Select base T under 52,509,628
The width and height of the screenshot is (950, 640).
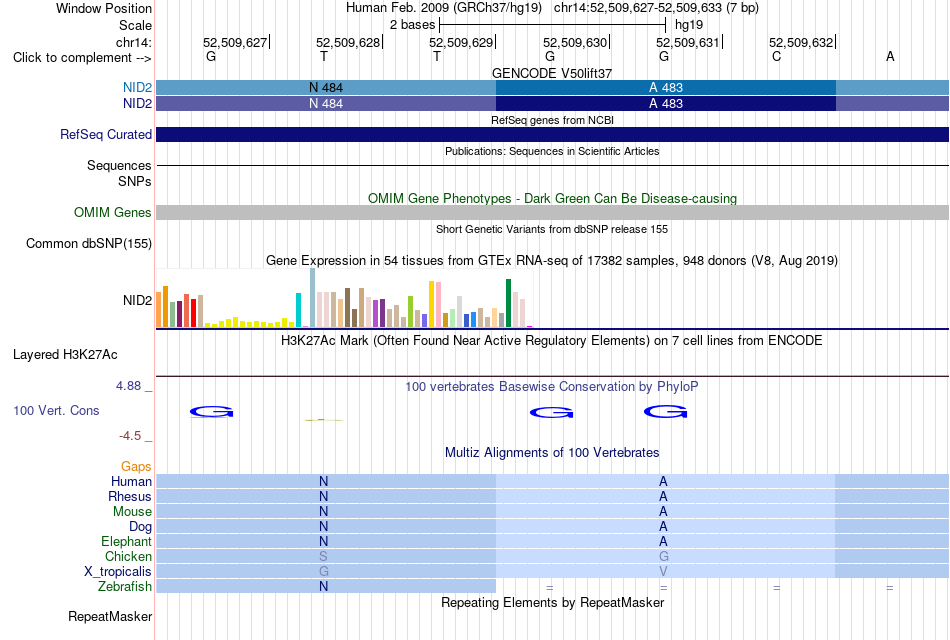coord(324,56)
